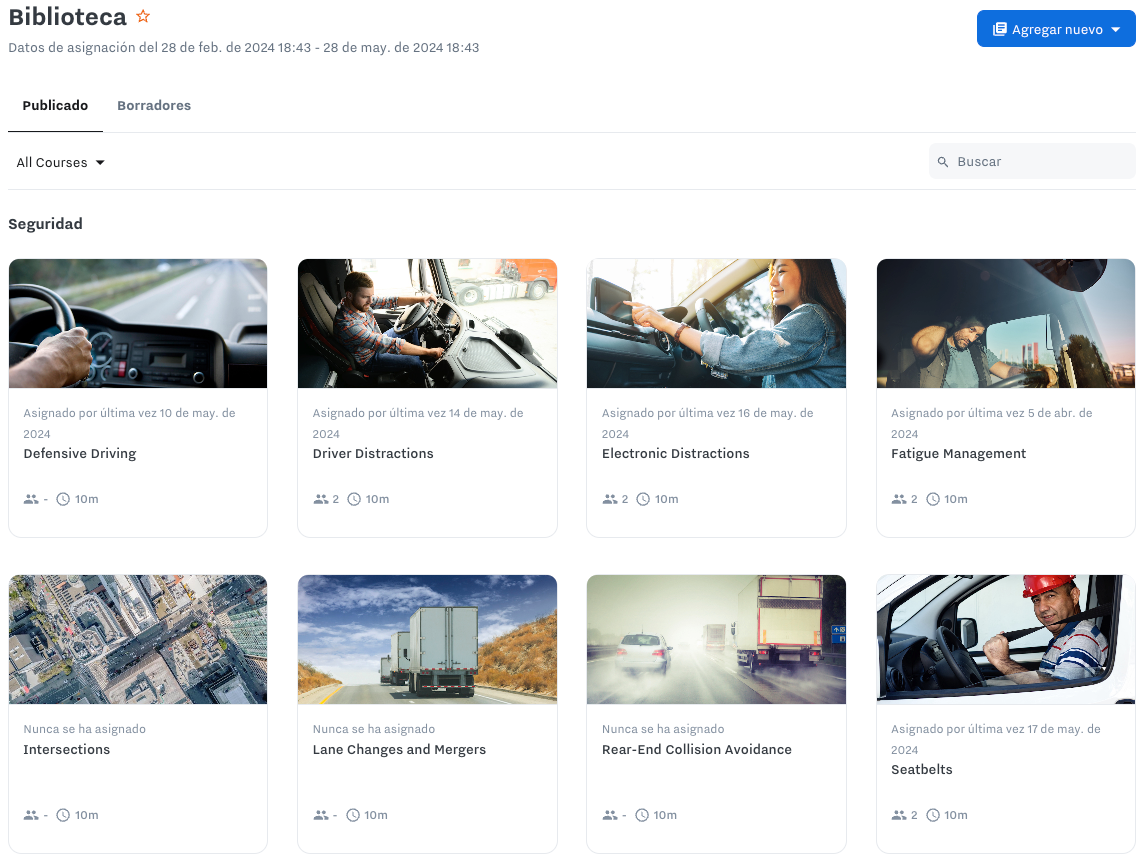Click the assignees icon on Defensive Driving
The width and height of the screenshot is (1142, 859).
[31, 499]
